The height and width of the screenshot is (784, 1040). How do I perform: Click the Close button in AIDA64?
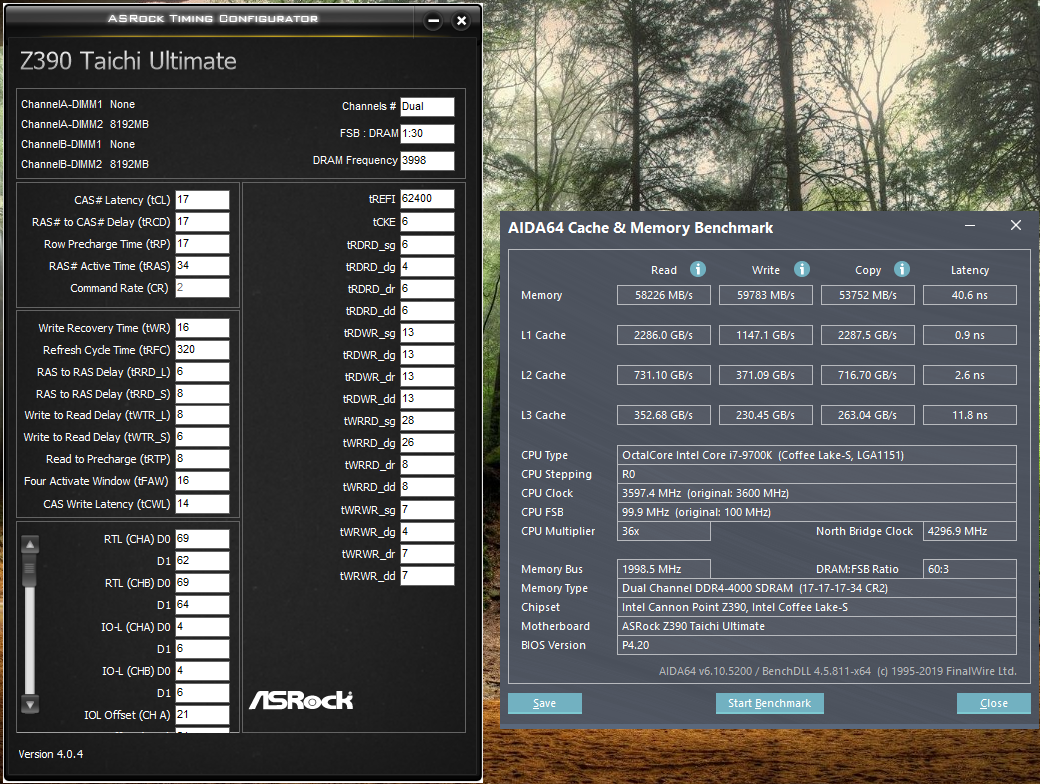tap(994, 703)
